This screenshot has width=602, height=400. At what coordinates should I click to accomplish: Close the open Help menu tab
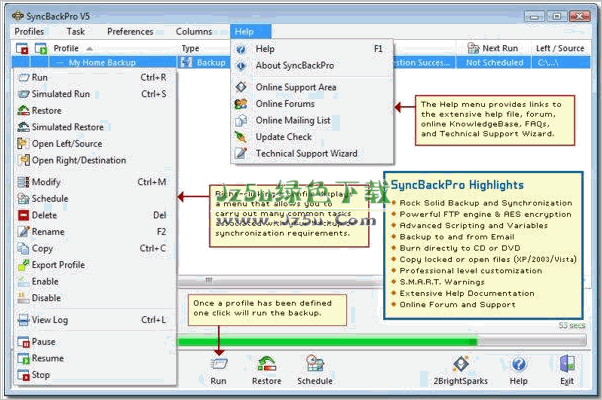pos(250,31)
